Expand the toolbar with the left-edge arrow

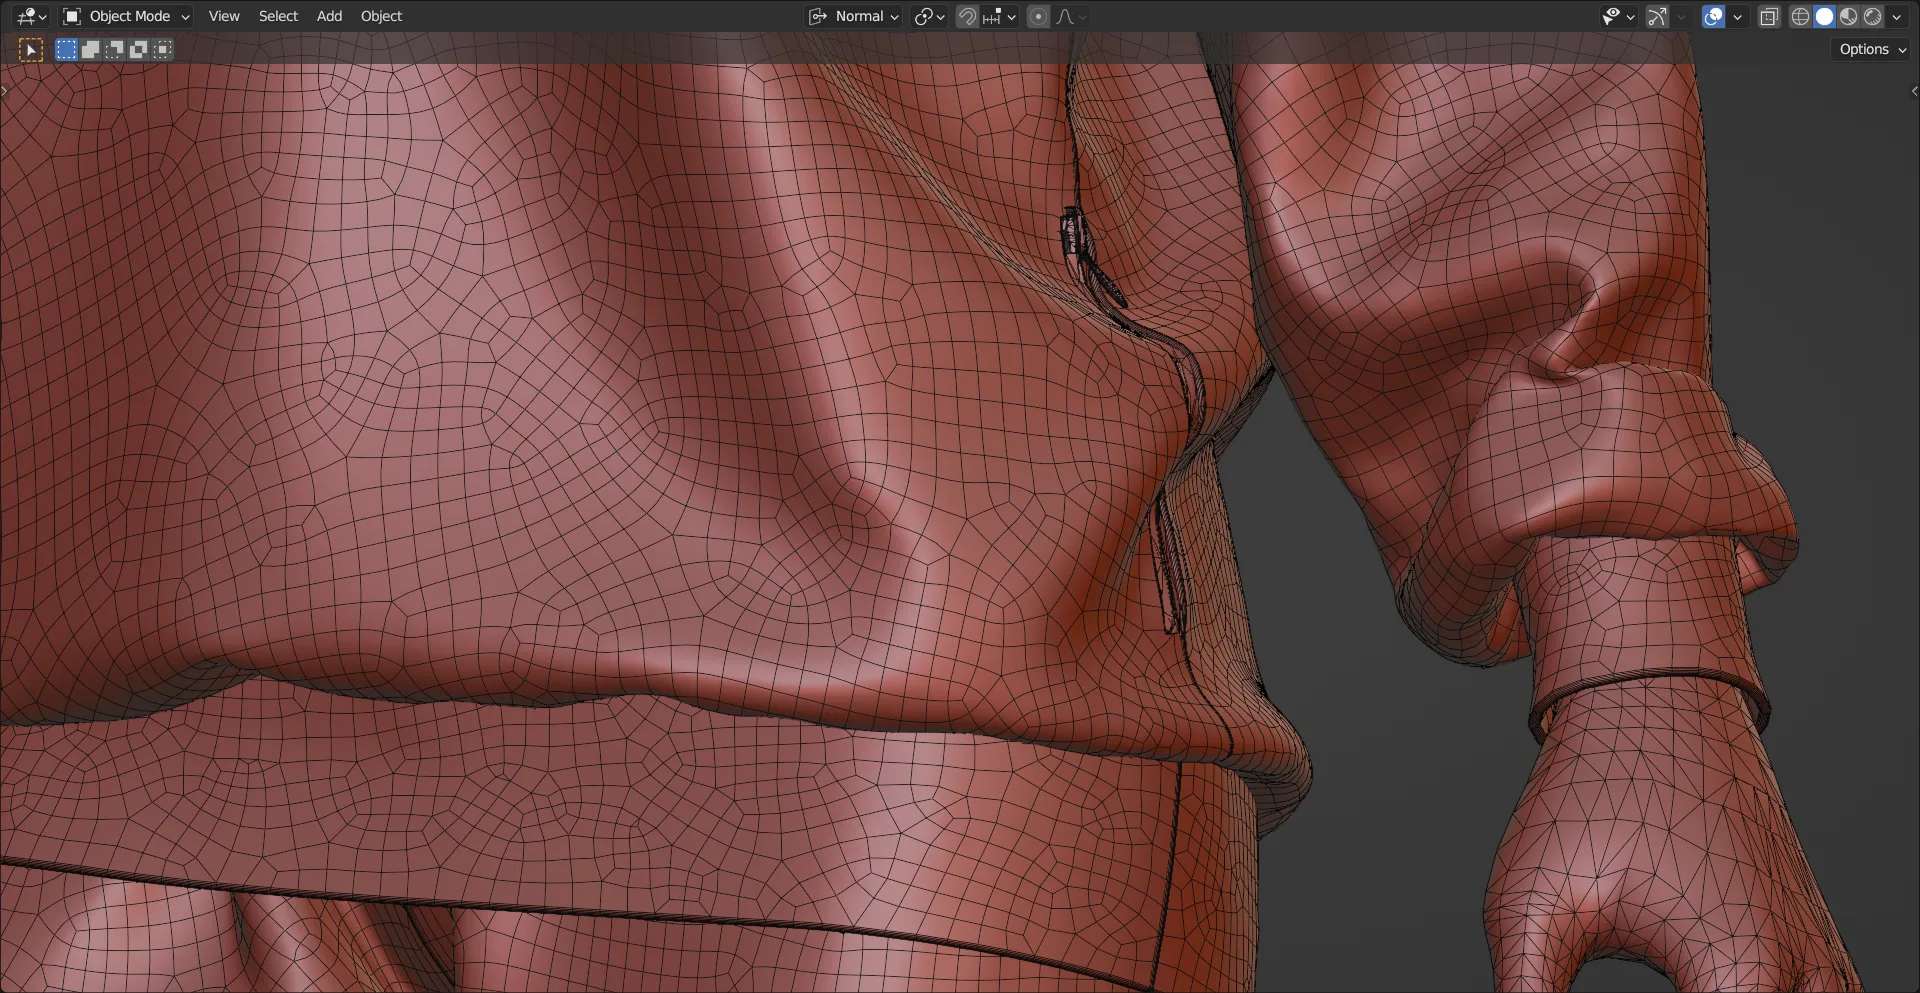[5, 91]
